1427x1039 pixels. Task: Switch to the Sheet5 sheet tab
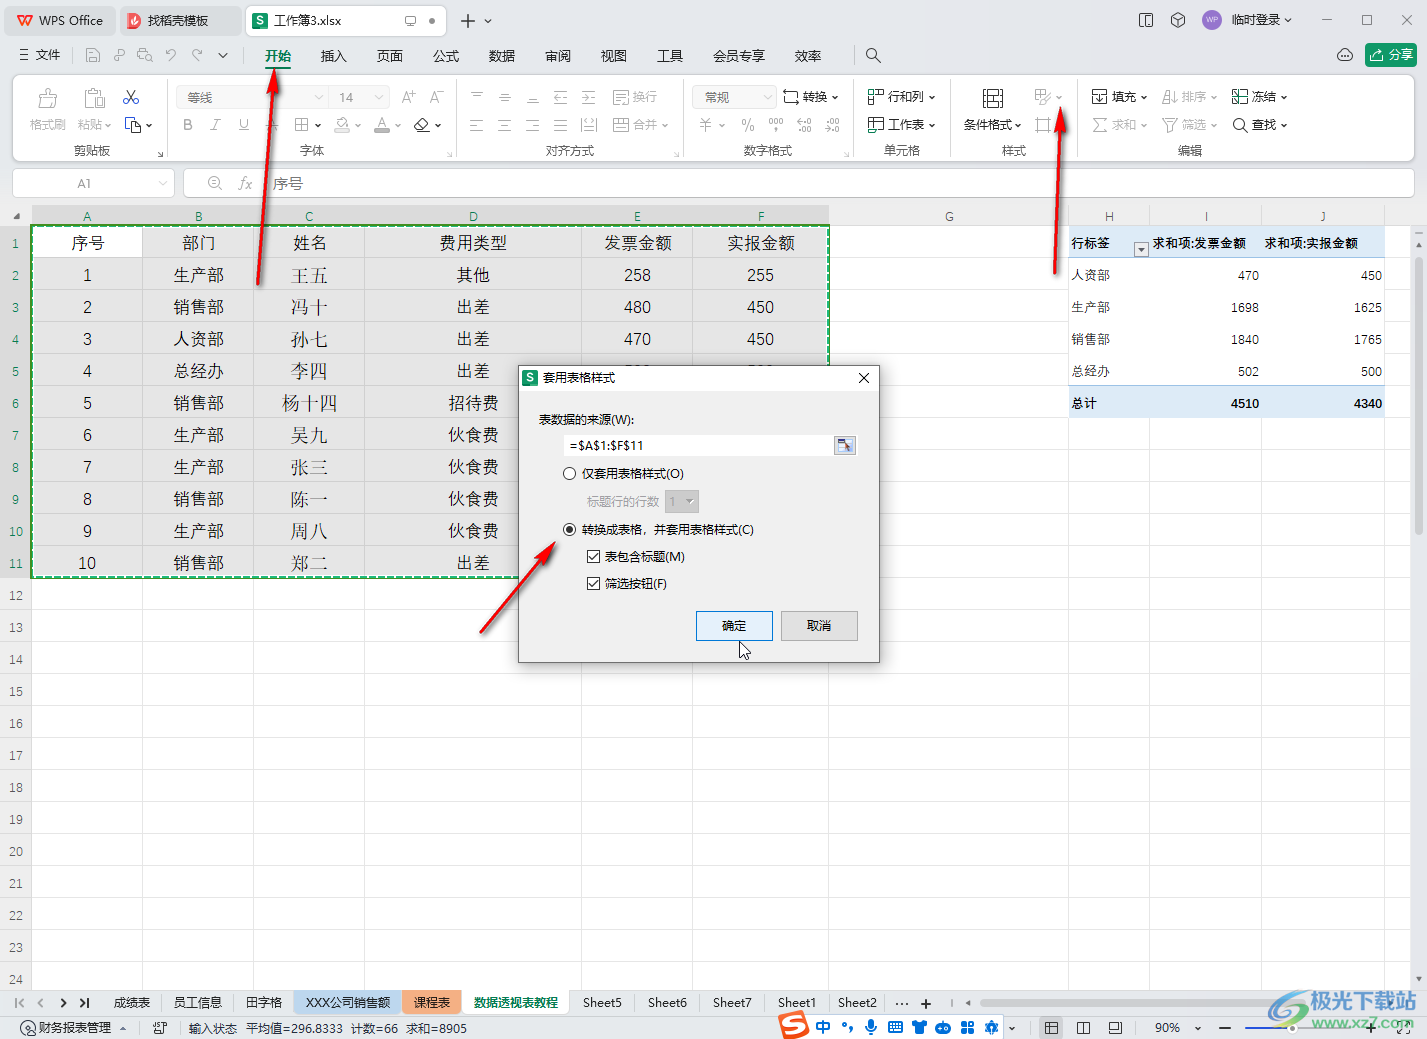pos(602,1002)
